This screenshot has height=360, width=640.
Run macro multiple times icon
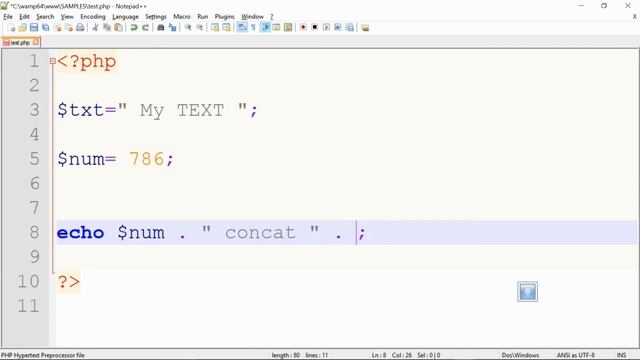338,27
